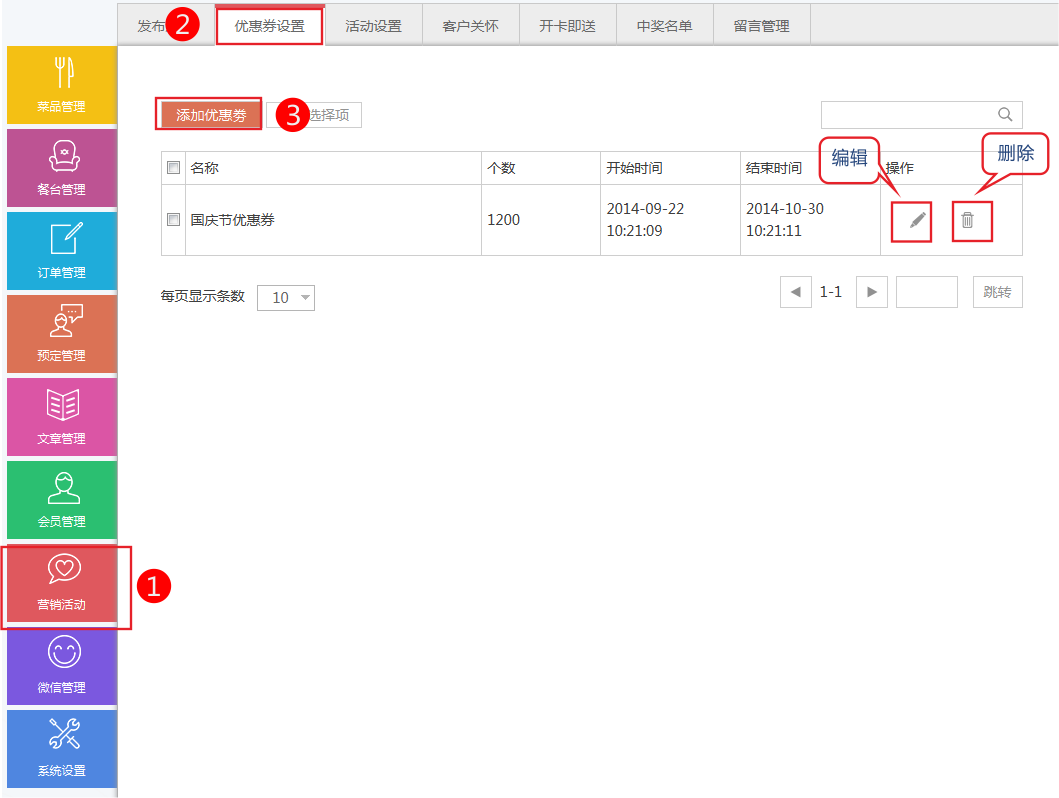1059x798 pixels.
Task: Toggle the select-all checkbox in table header
Action: point(174,168)
